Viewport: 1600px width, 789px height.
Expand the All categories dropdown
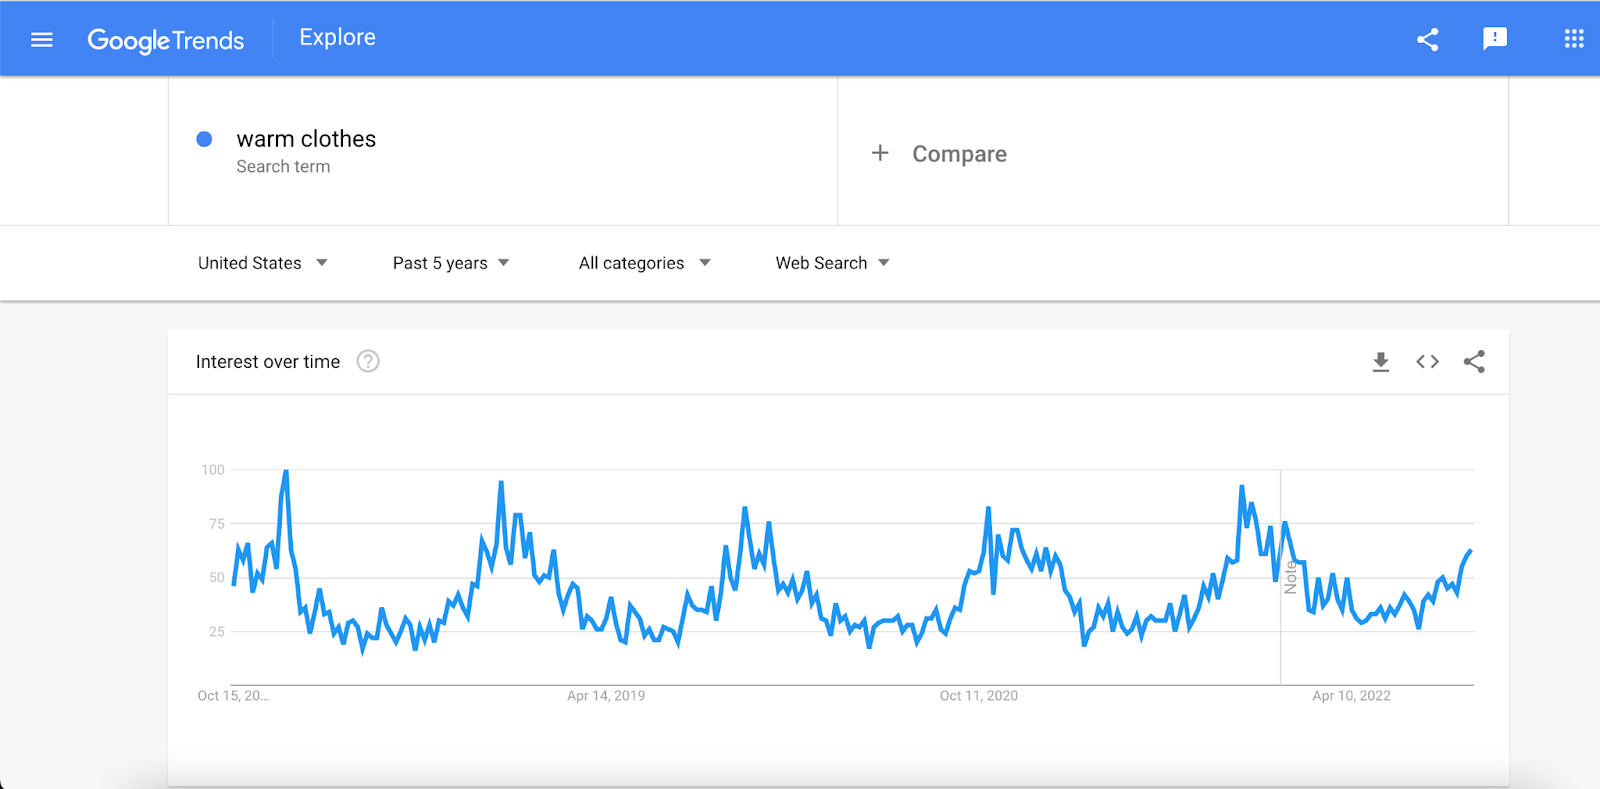click(x=644, y=263)
